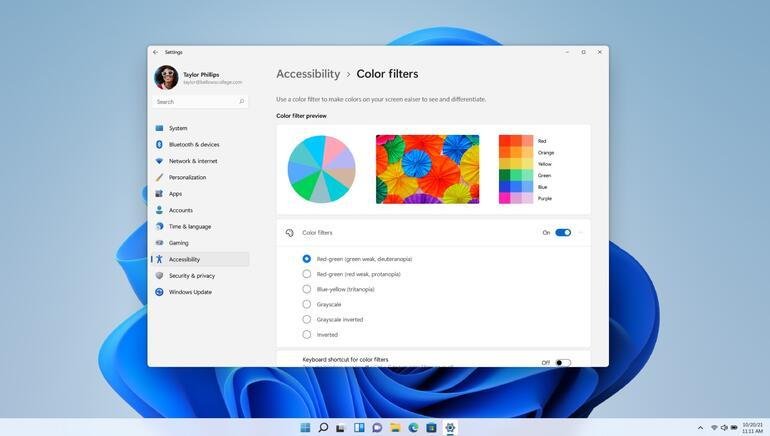Image resolution: width=770 pixels, height=436 pixels.
Task: Open taskbar Search
Action: [323, 428]
